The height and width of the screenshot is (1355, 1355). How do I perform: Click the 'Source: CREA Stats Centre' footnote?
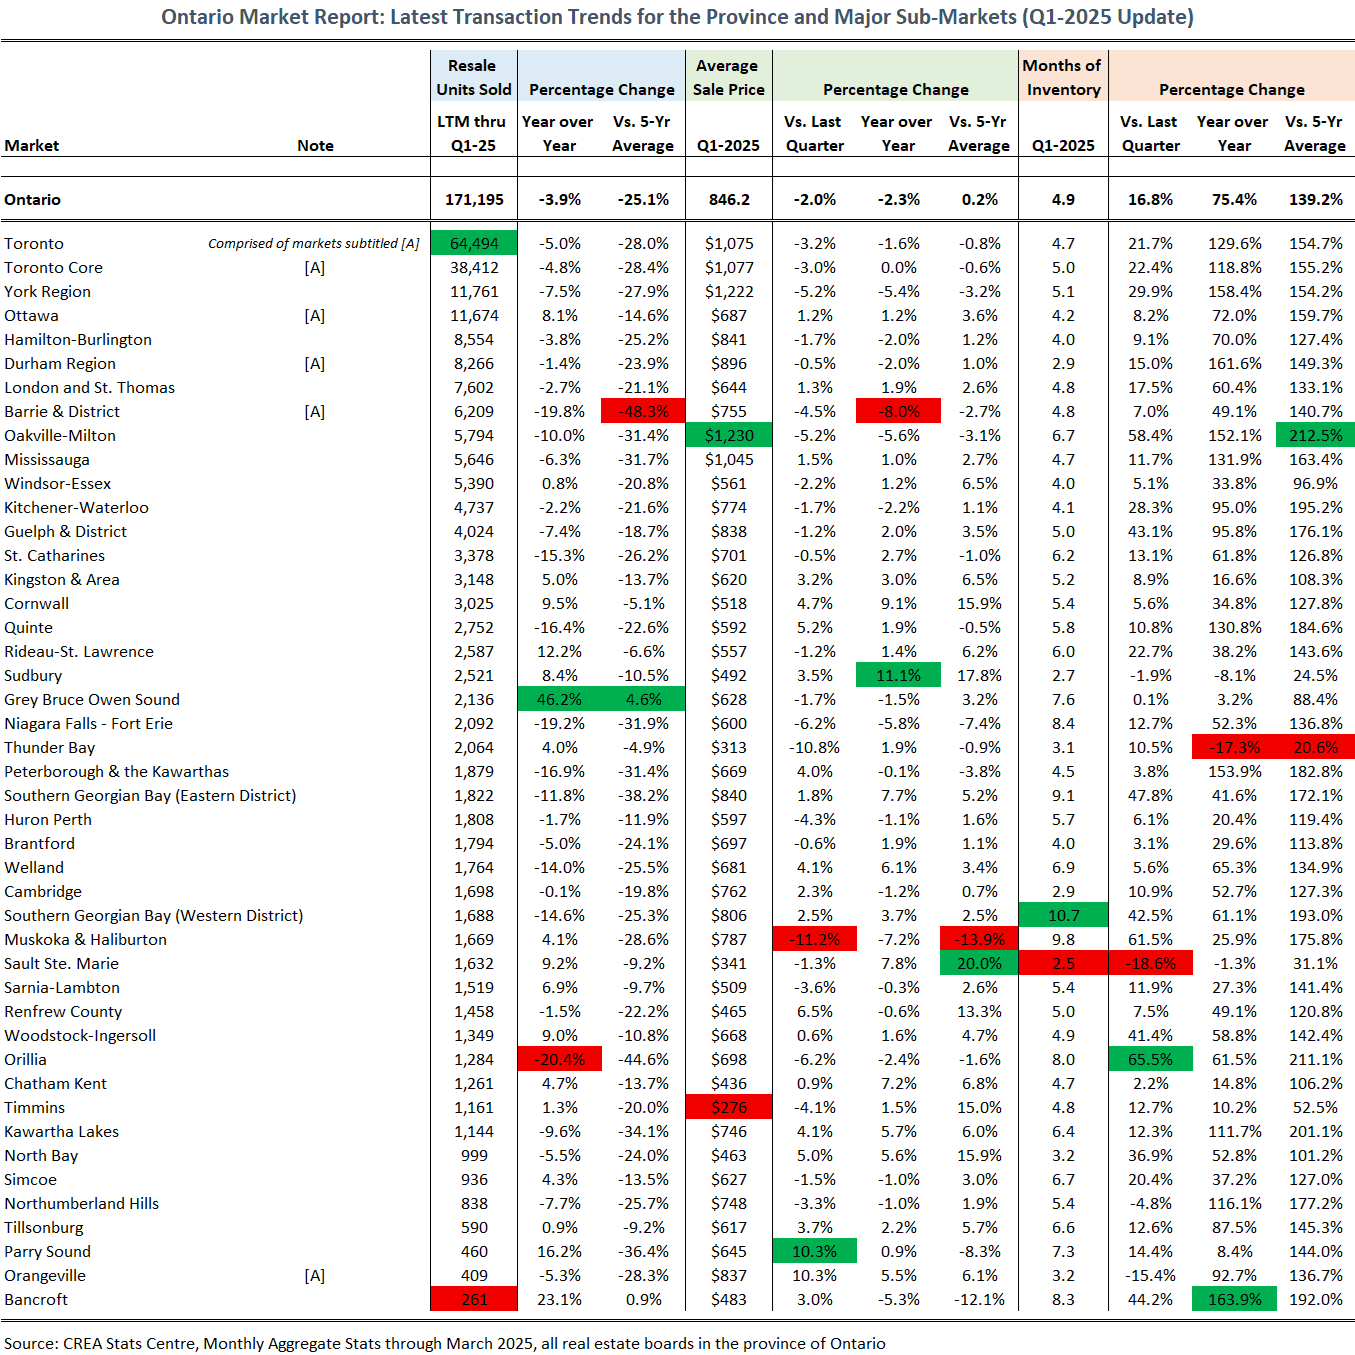click(444, 1344)
